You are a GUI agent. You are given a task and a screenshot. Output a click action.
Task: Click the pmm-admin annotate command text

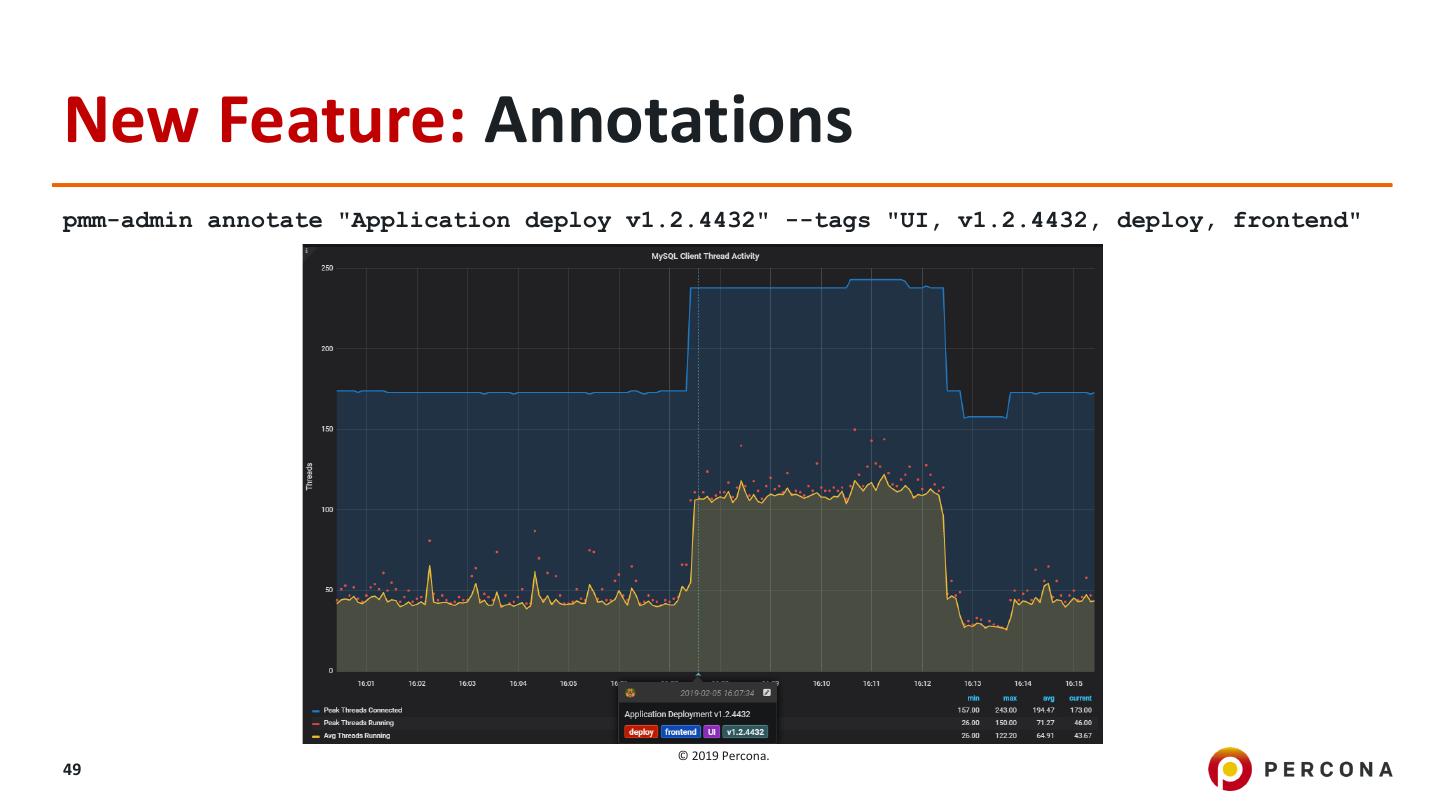(712, 221)
